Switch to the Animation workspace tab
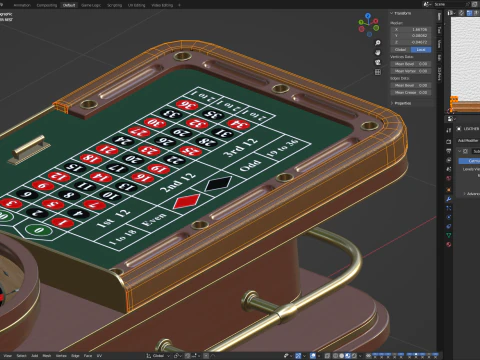Image resolution: width=480 pixels, height=360 pixels. (x=22, y=5)
